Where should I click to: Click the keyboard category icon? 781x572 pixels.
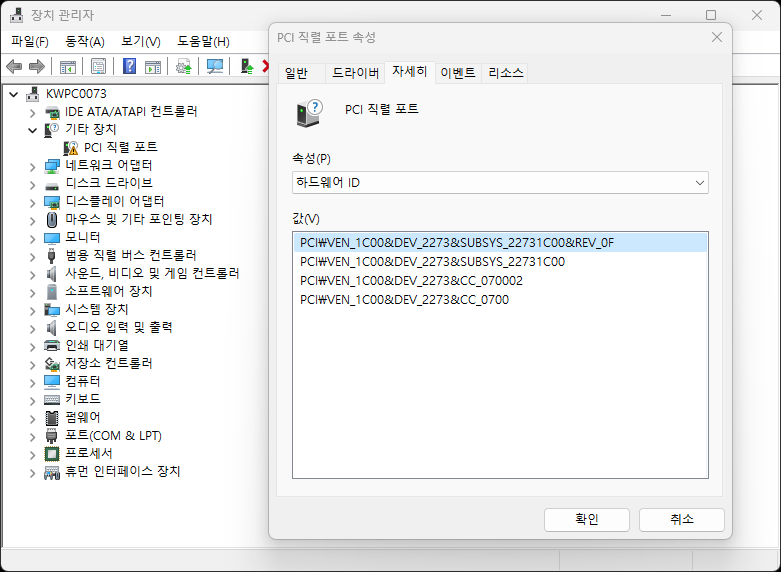point(52,400)
